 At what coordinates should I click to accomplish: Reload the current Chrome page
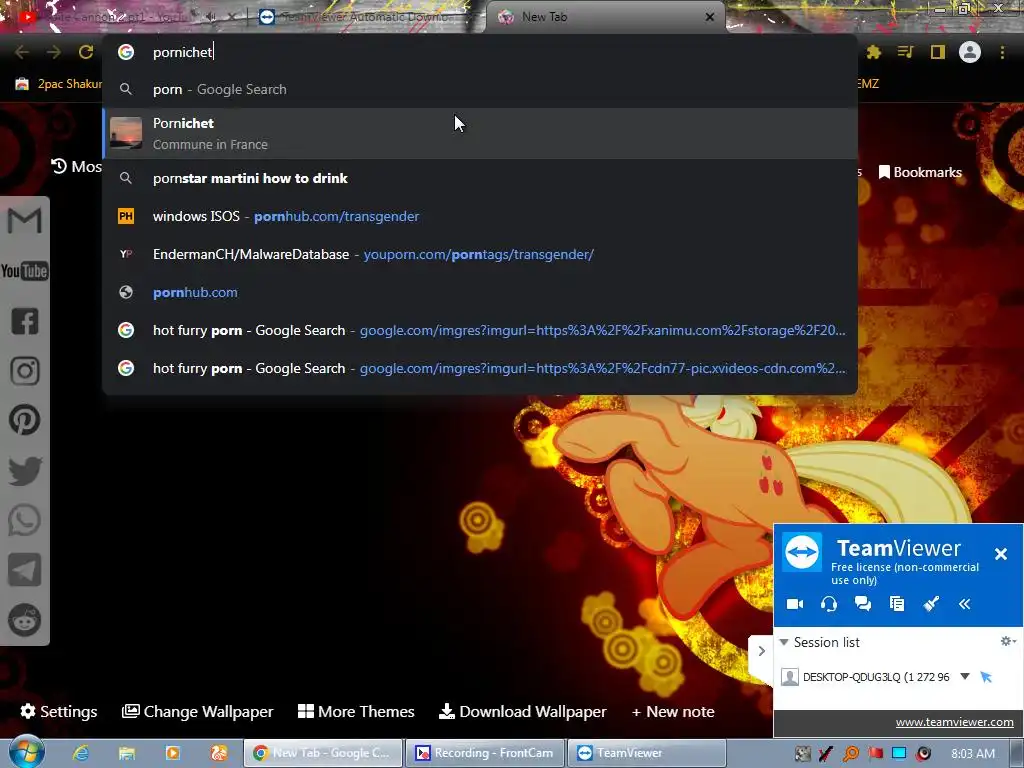pyautogui.click(x=86, y=52)
